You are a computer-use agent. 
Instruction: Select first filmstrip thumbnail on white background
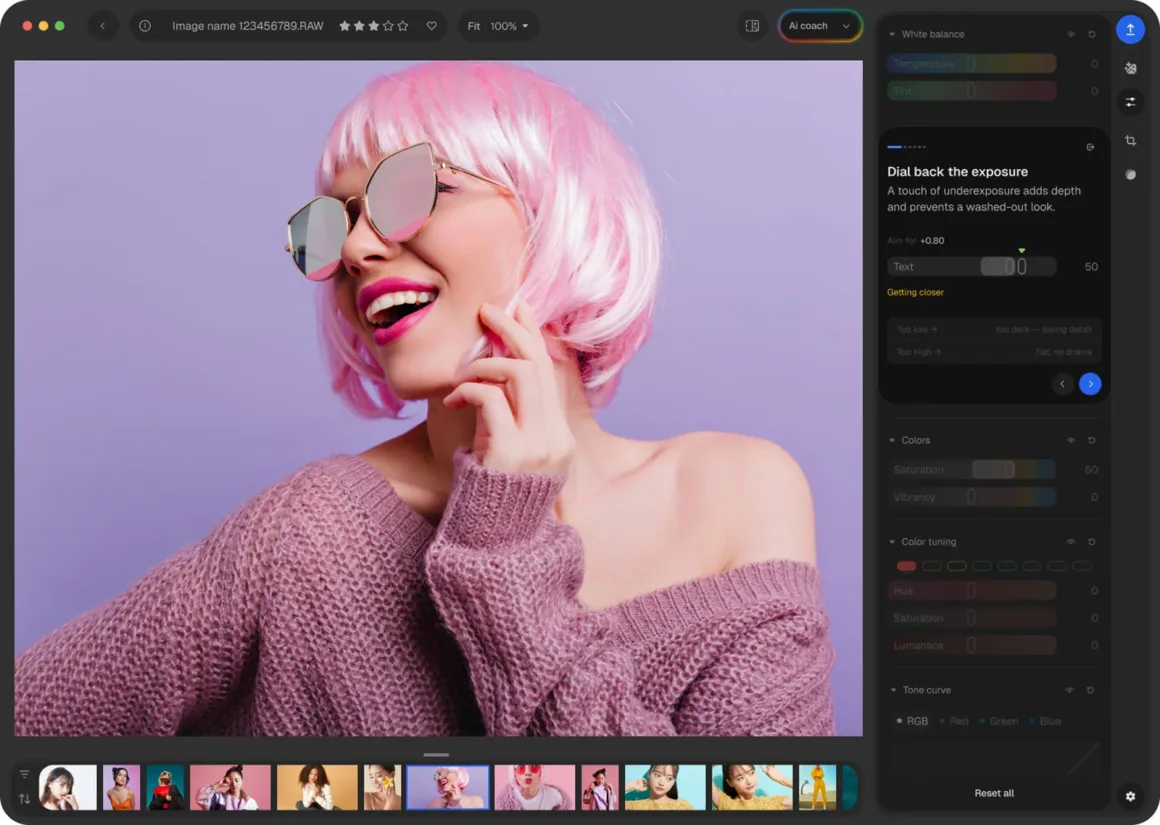coord(67,787)
